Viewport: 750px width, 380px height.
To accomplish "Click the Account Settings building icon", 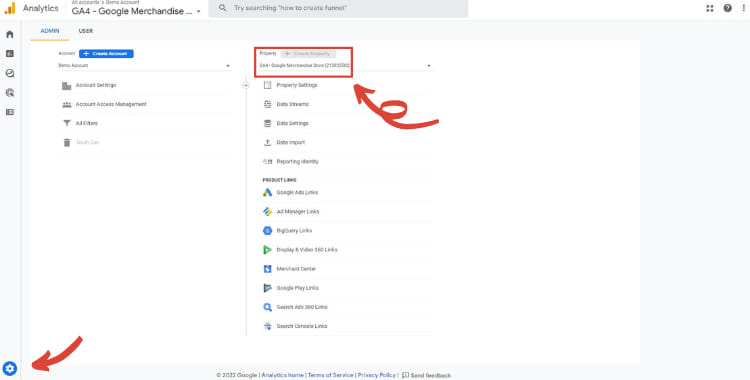I will coord(66,86).
